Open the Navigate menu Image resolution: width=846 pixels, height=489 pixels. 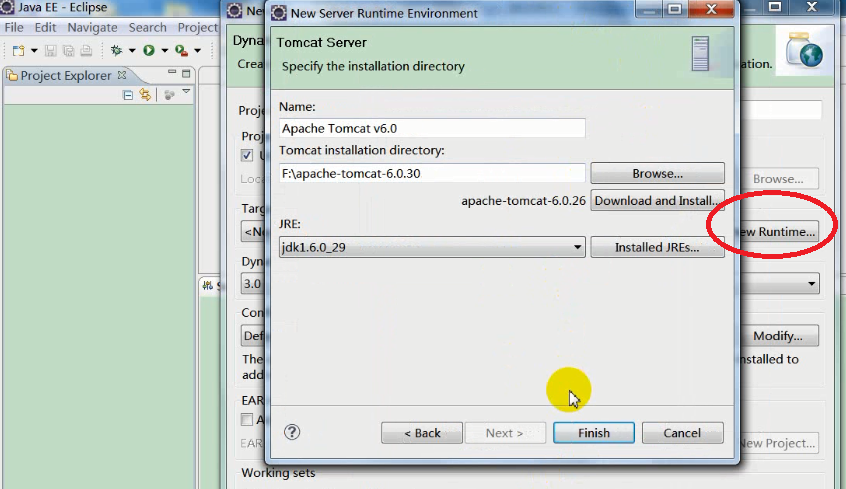(x=92, y=28)
